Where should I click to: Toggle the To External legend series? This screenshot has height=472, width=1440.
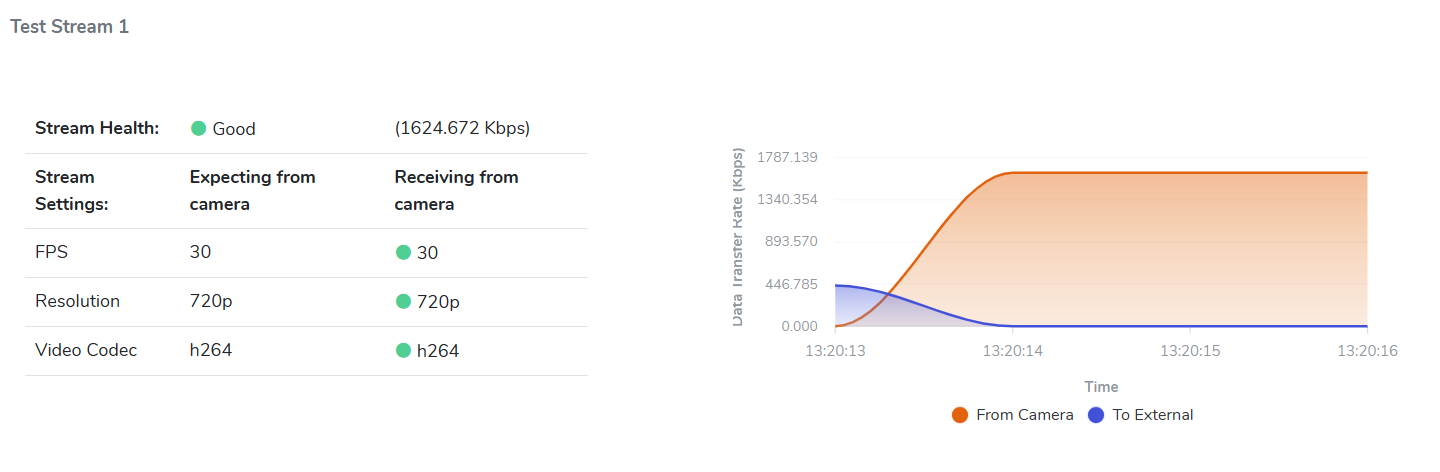(1152, 415)
